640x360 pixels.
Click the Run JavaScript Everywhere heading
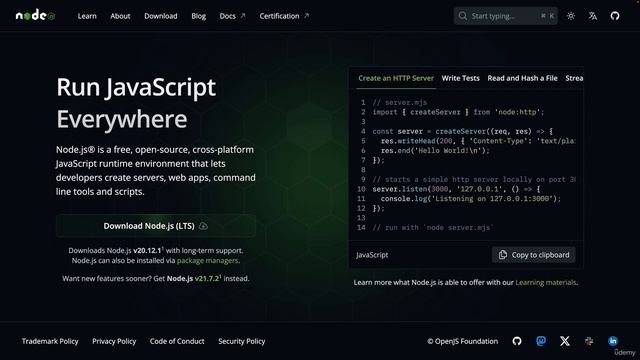(136, 103)
